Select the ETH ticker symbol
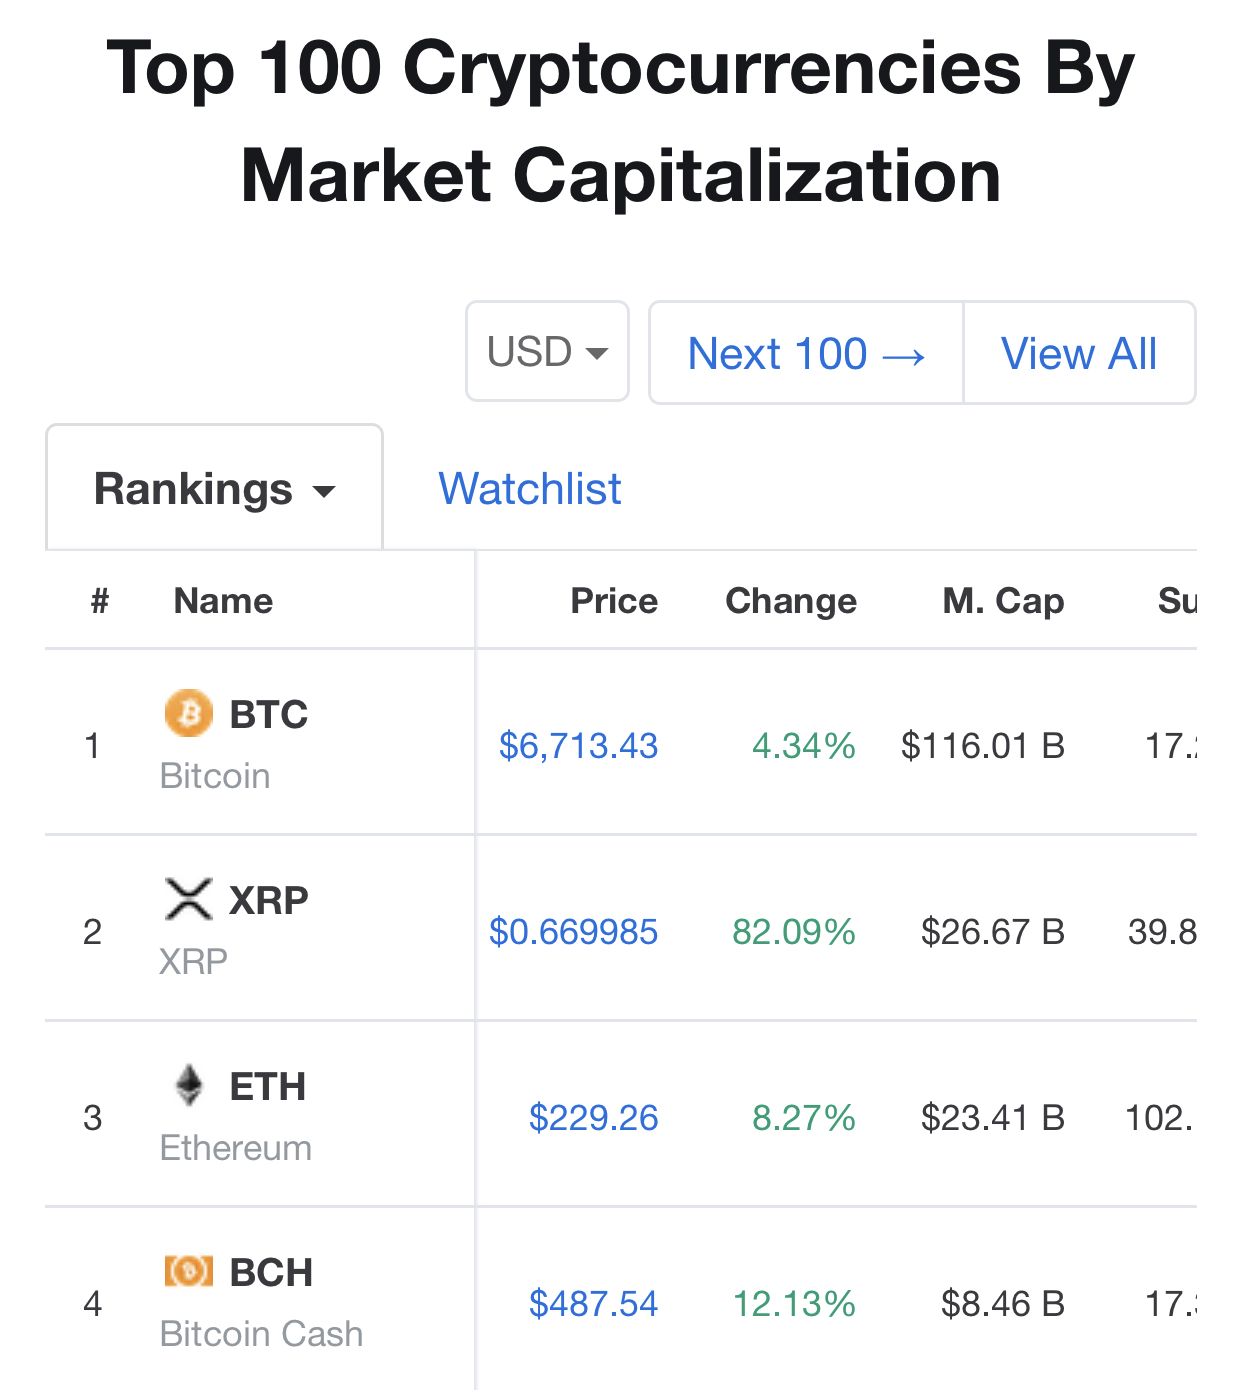This screenshot has width=1242, height=1390. [x=267, y=1087]
